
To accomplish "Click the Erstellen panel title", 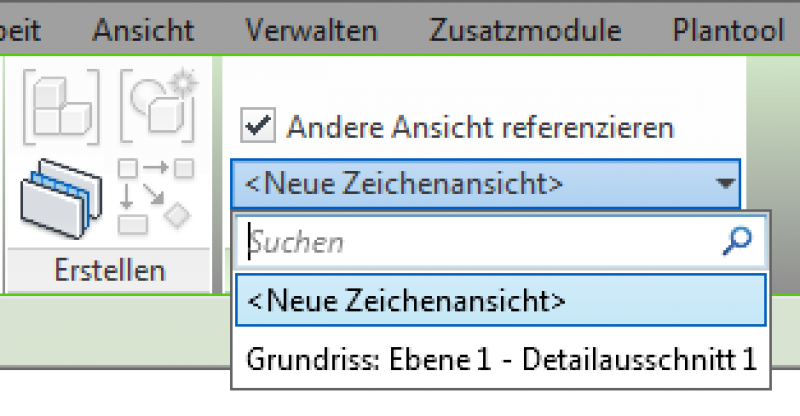I will (110, 271).
